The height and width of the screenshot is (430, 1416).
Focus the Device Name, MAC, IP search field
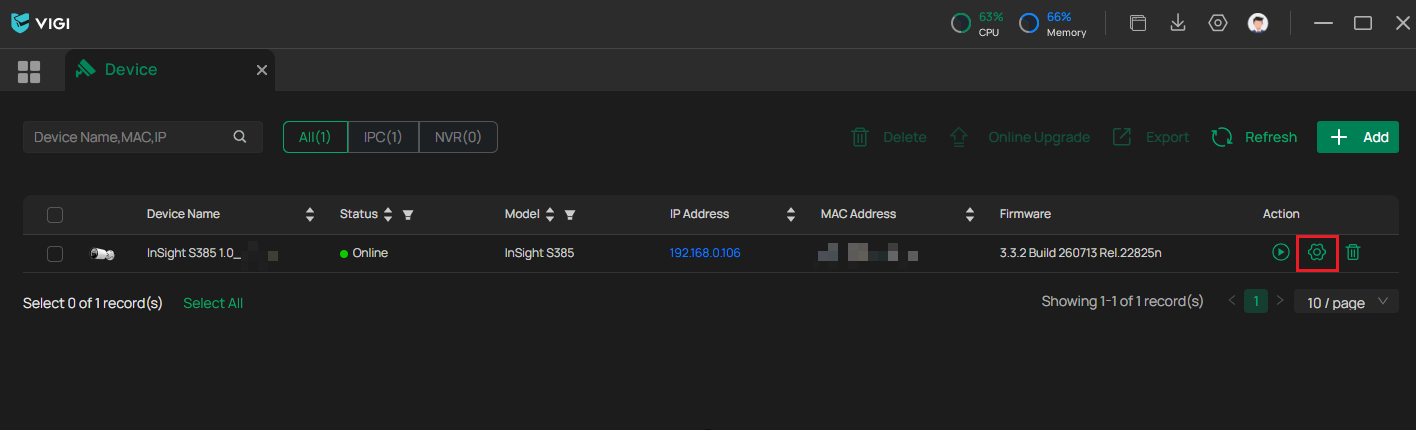point(143,137)
